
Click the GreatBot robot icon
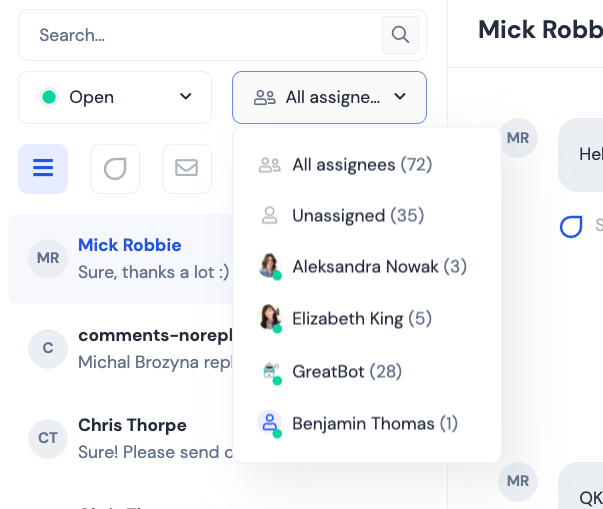pos(270,371)
